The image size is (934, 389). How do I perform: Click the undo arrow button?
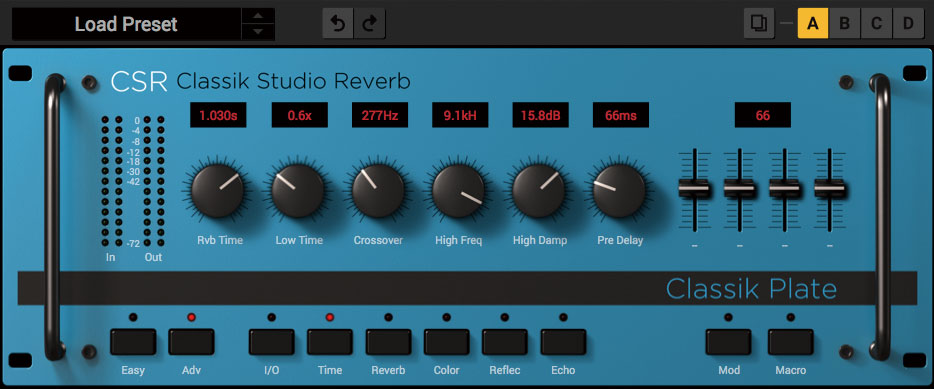point(338,24)
